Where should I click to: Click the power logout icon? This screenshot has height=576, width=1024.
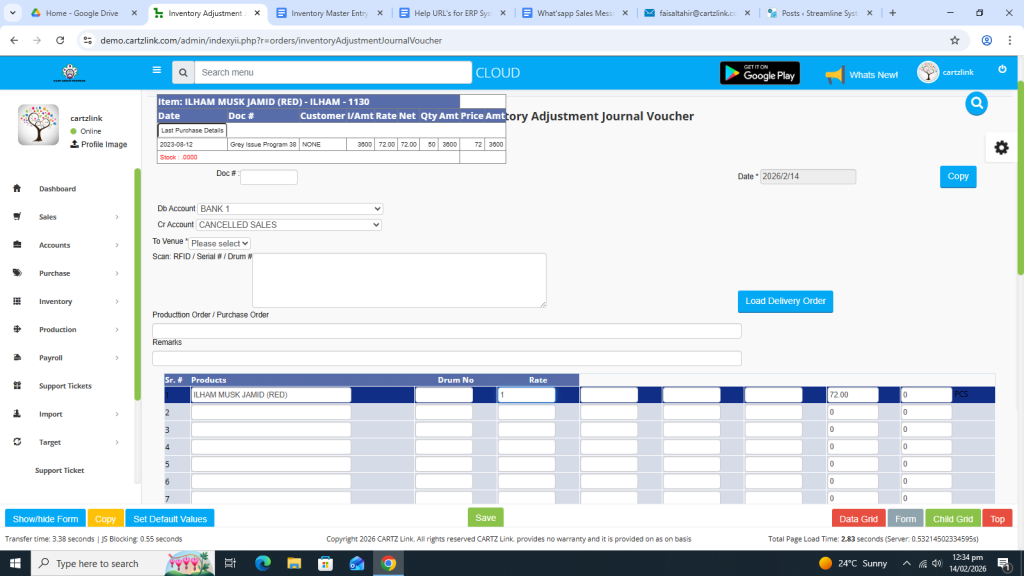(1002, 70)
